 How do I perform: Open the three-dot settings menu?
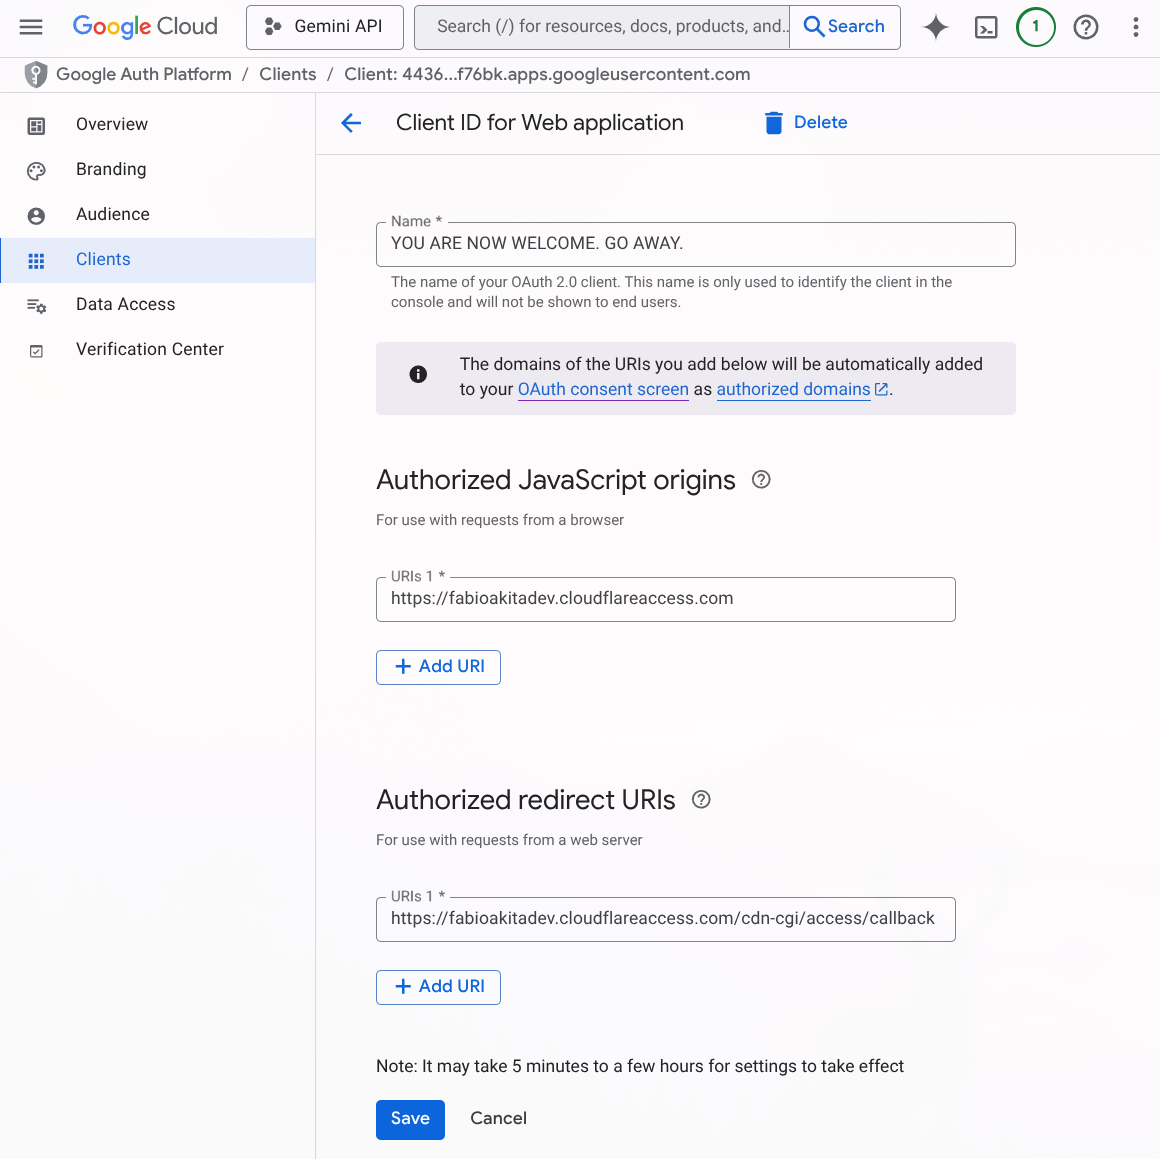tap(1136, 27)
